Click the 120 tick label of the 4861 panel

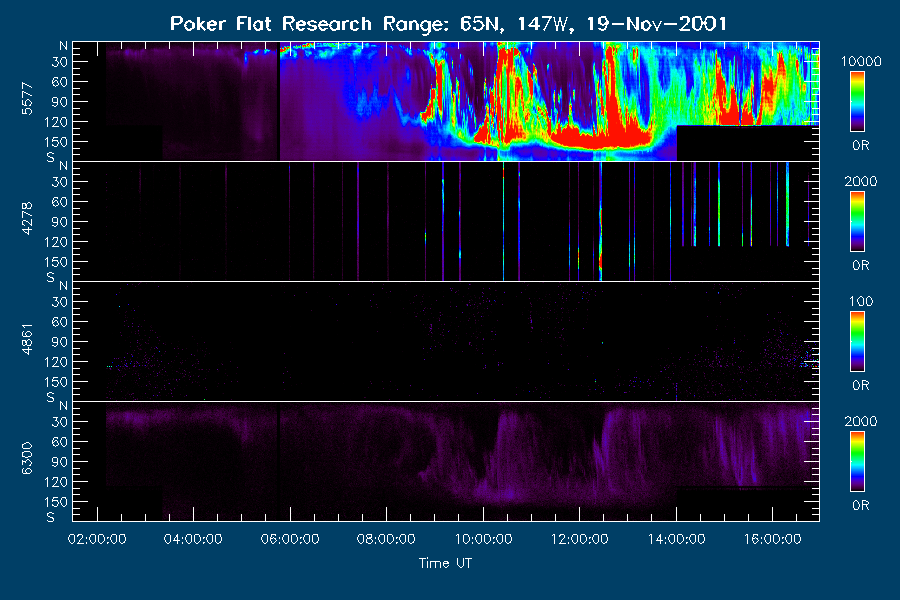[x=56, y=362]
